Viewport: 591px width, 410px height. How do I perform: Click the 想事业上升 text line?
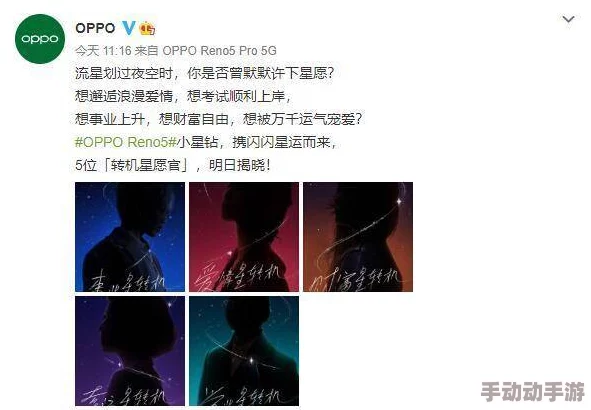tap(219, 119)
